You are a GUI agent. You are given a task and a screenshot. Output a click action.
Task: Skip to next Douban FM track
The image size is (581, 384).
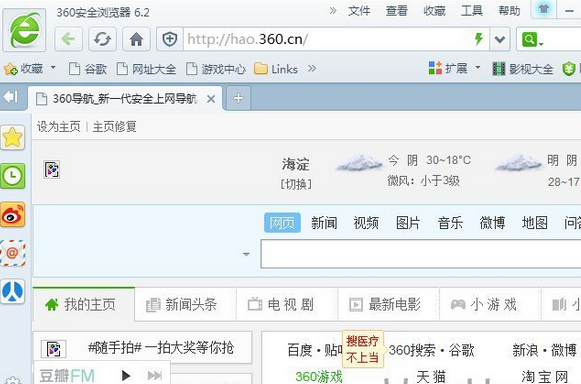155,375
